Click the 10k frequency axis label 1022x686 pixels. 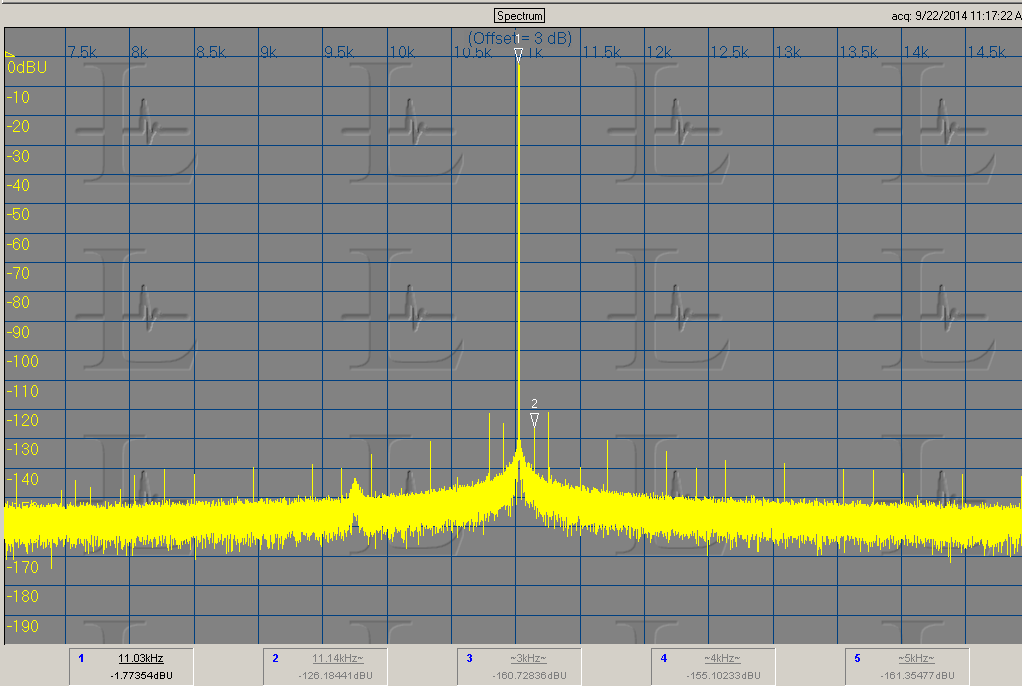point(402,52)
